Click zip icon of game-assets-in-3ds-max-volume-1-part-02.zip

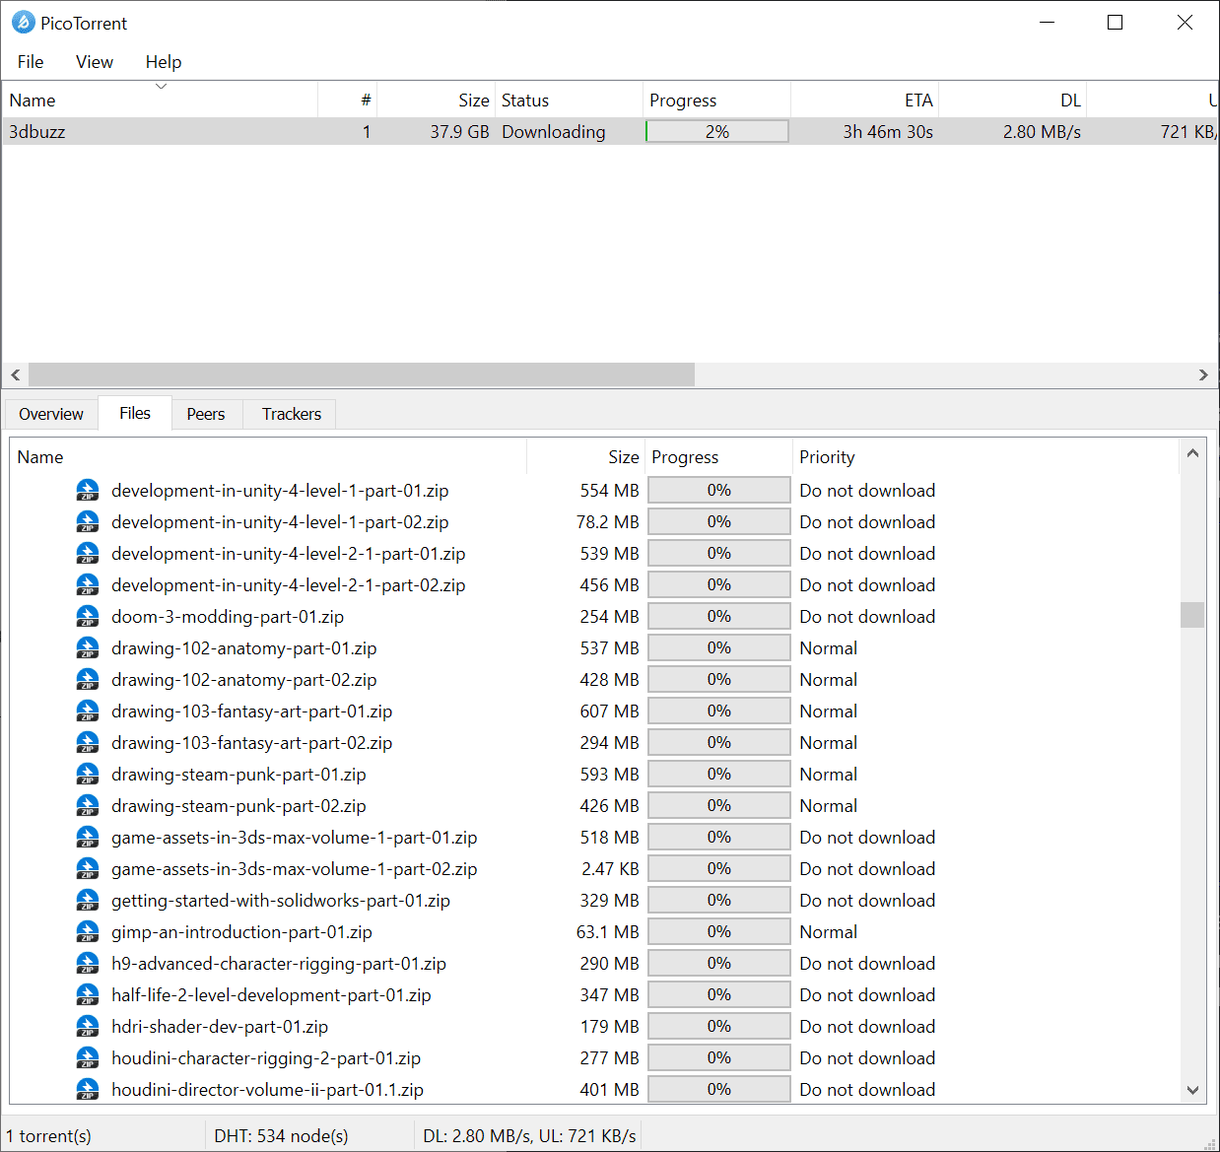(x=88, y=868)
